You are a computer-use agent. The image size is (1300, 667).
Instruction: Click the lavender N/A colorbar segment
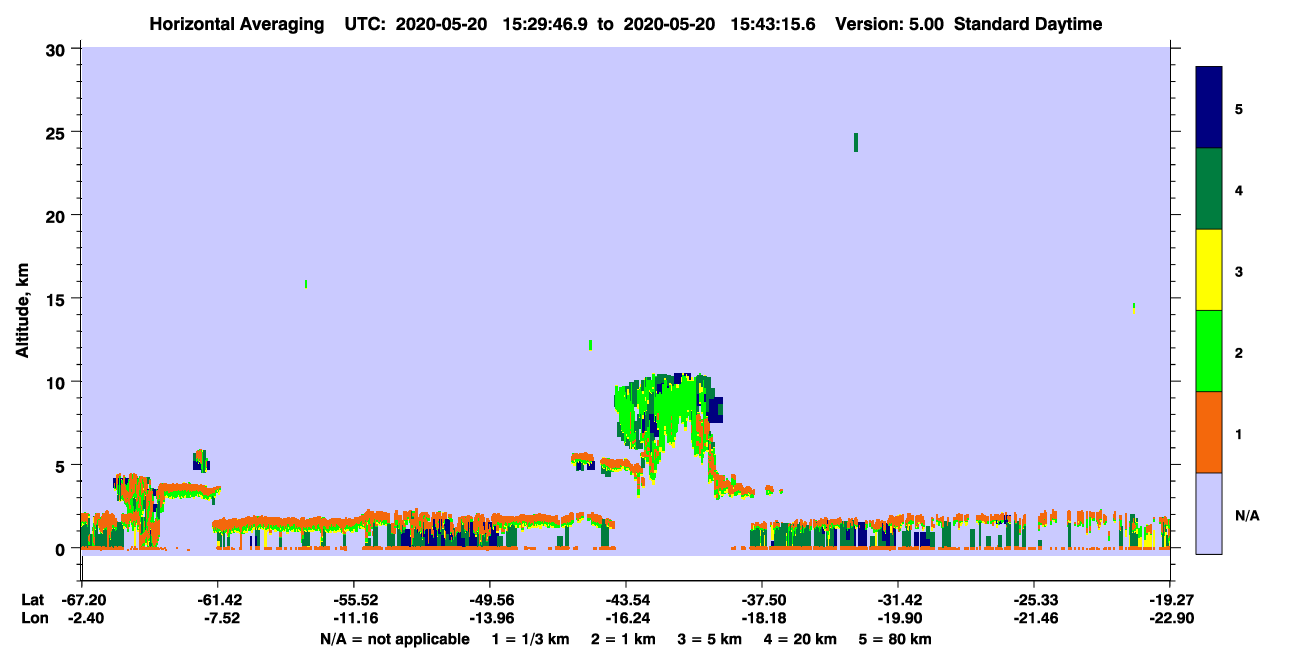click(x=1209, y=513)
